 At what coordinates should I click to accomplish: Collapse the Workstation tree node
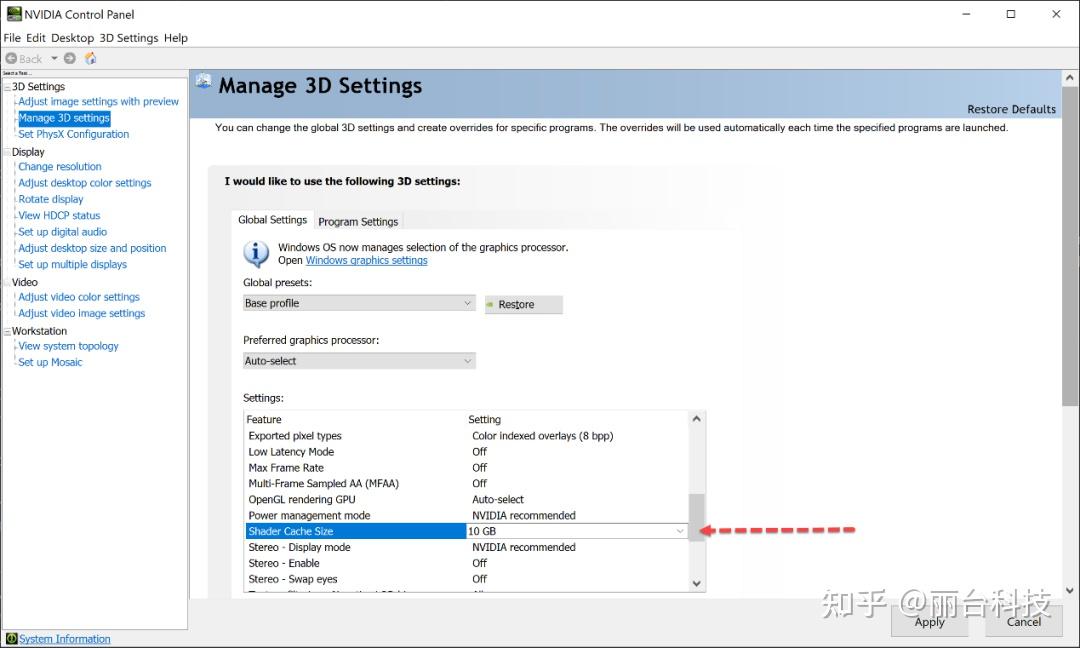pos(7,331)
